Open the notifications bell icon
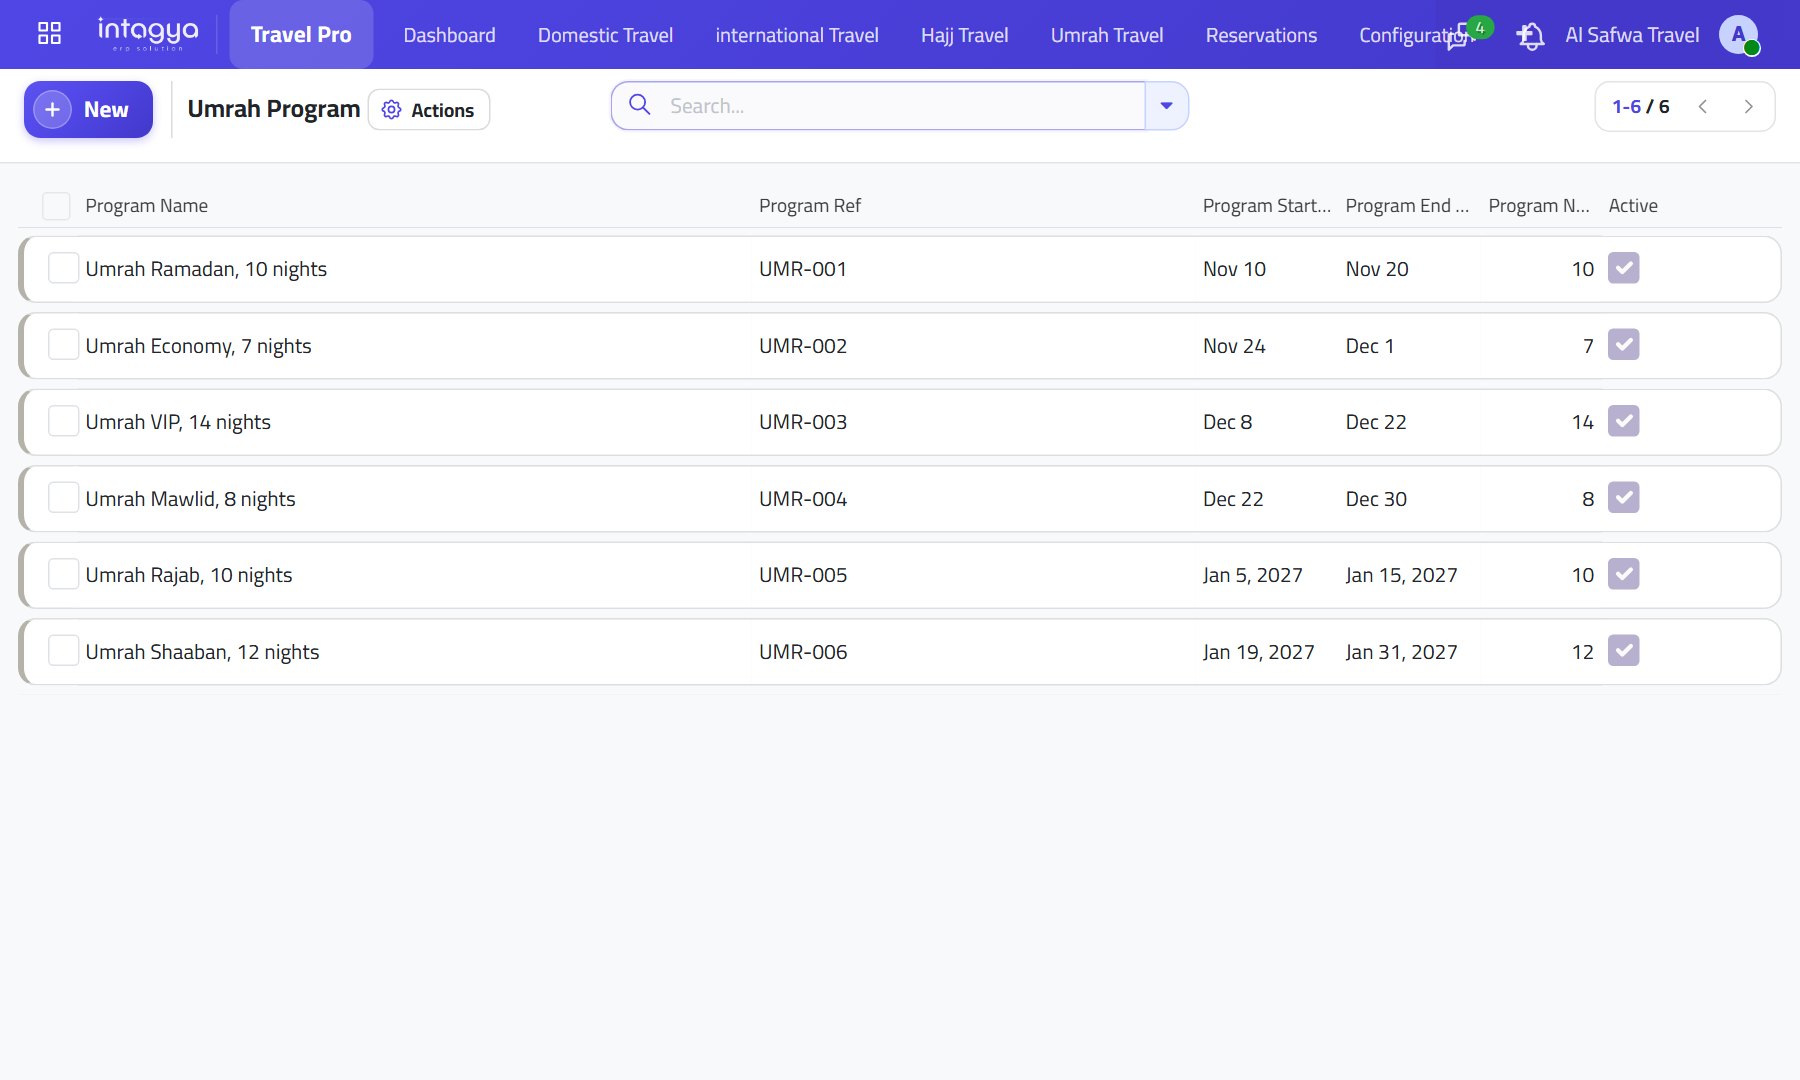This screenshot has height=1080, width=1800. (1530, 36)
